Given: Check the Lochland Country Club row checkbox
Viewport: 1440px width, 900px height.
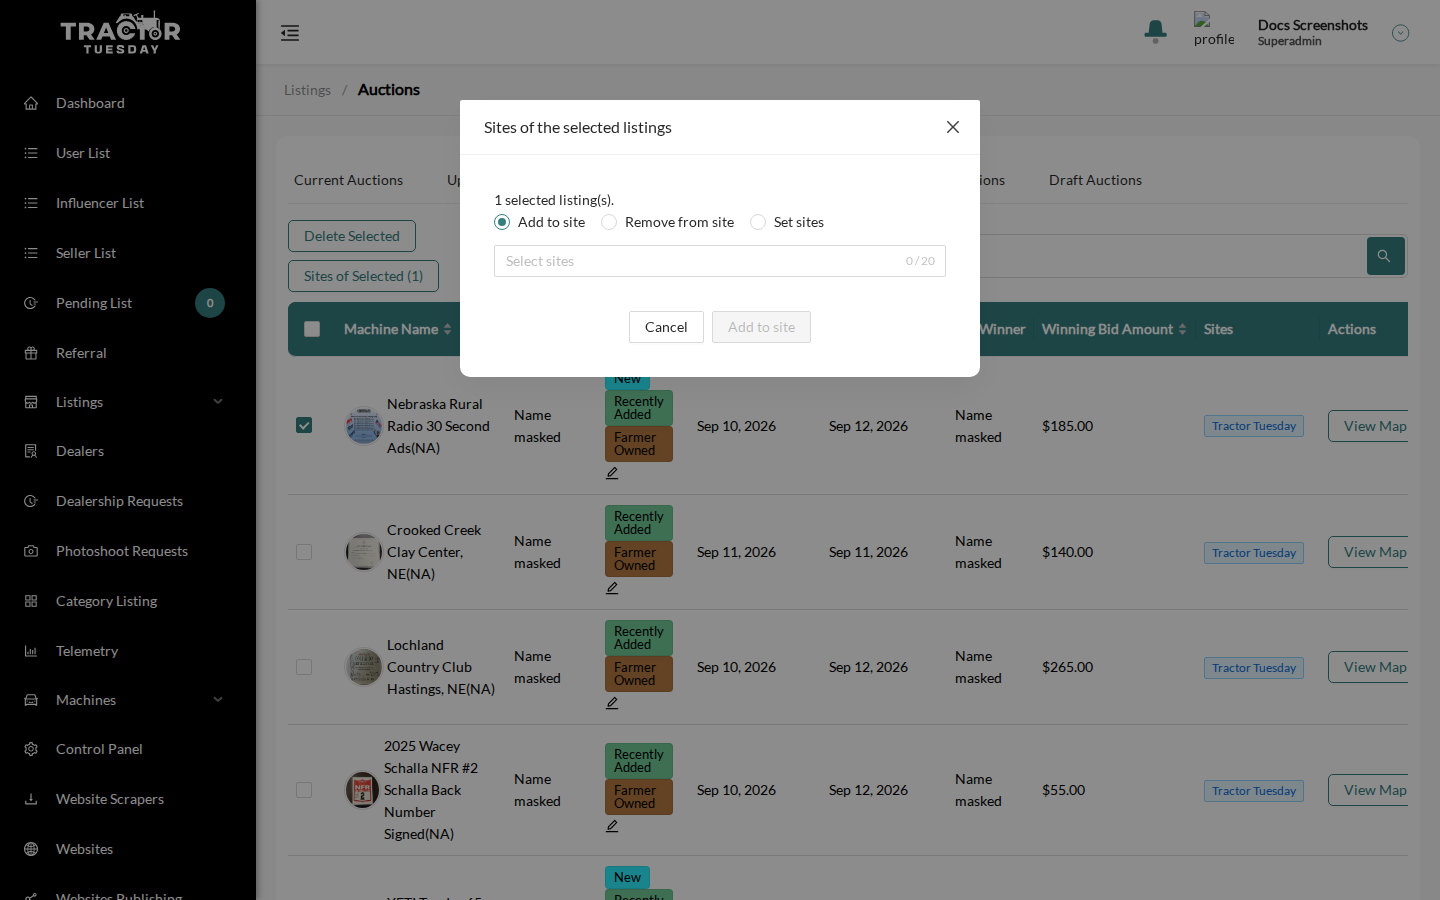Looking at the screenshot, I should (304, 667).
